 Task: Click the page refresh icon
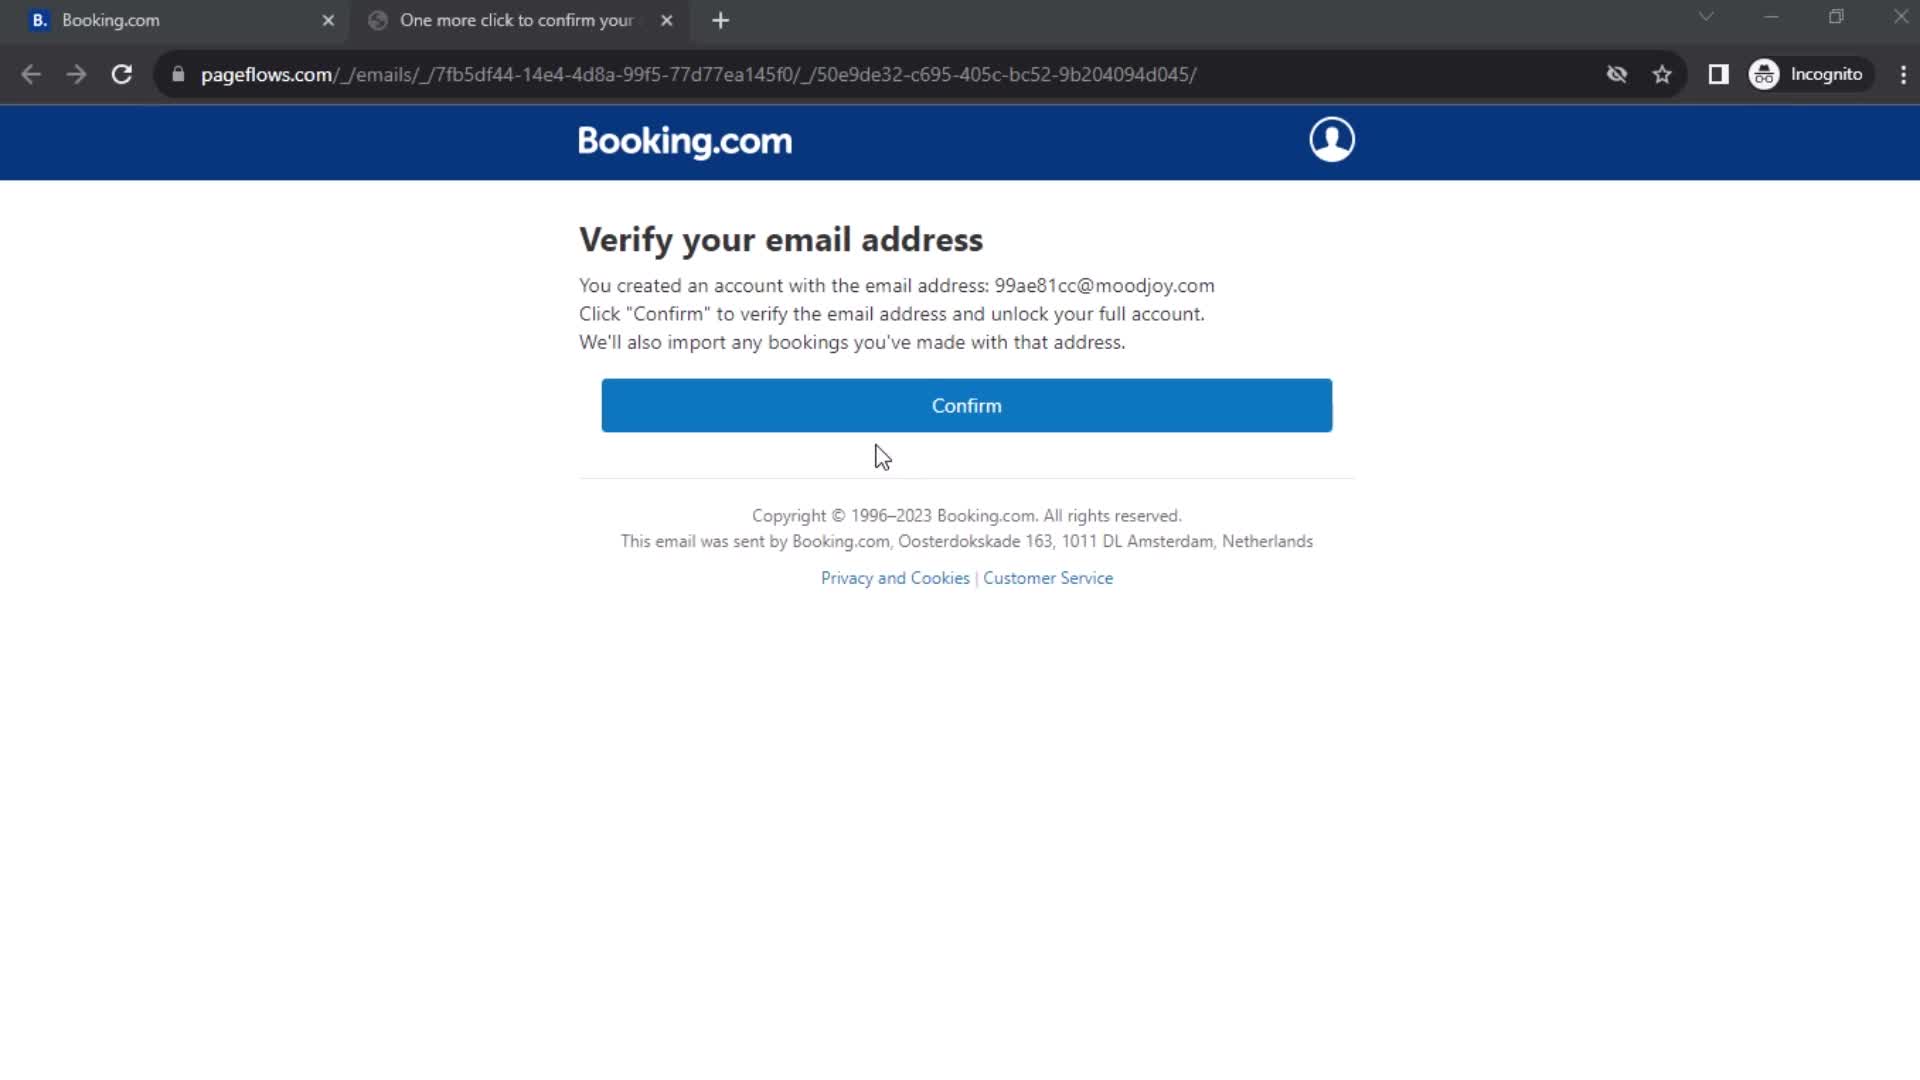click(x=120, y=74)
